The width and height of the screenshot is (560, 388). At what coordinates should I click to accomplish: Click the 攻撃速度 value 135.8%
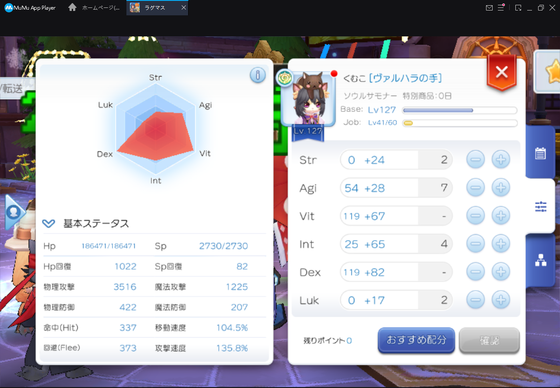pos(232,348)
